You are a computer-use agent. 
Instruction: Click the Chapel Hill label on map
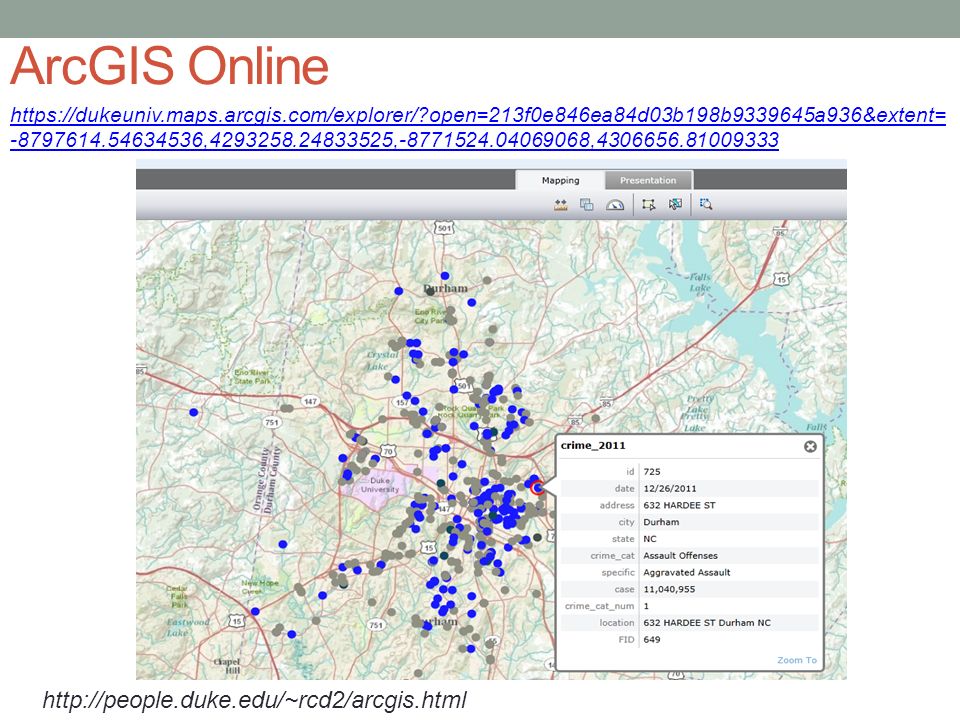(227, 666)
